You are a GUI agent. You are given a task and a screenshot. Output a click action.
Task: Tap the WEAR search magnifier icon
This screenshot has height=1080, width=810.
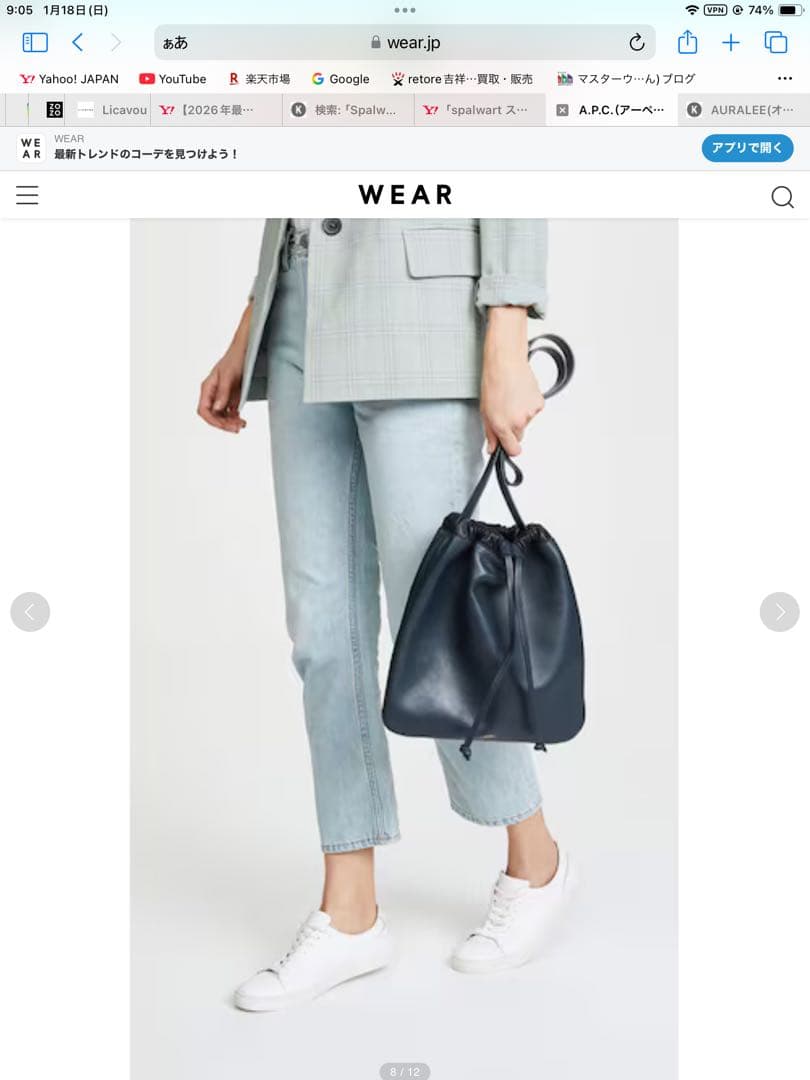[782, 197]
